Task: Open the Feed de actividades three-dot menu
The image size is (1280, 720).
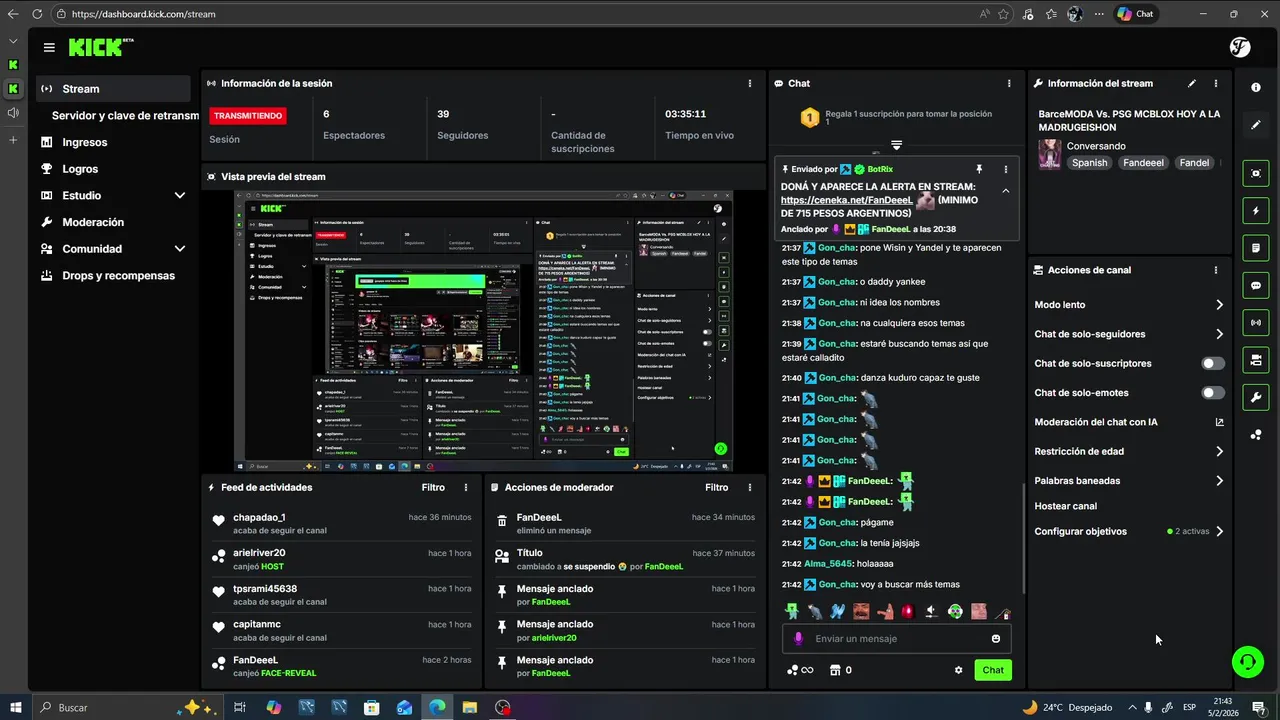Action: [466, 488]
